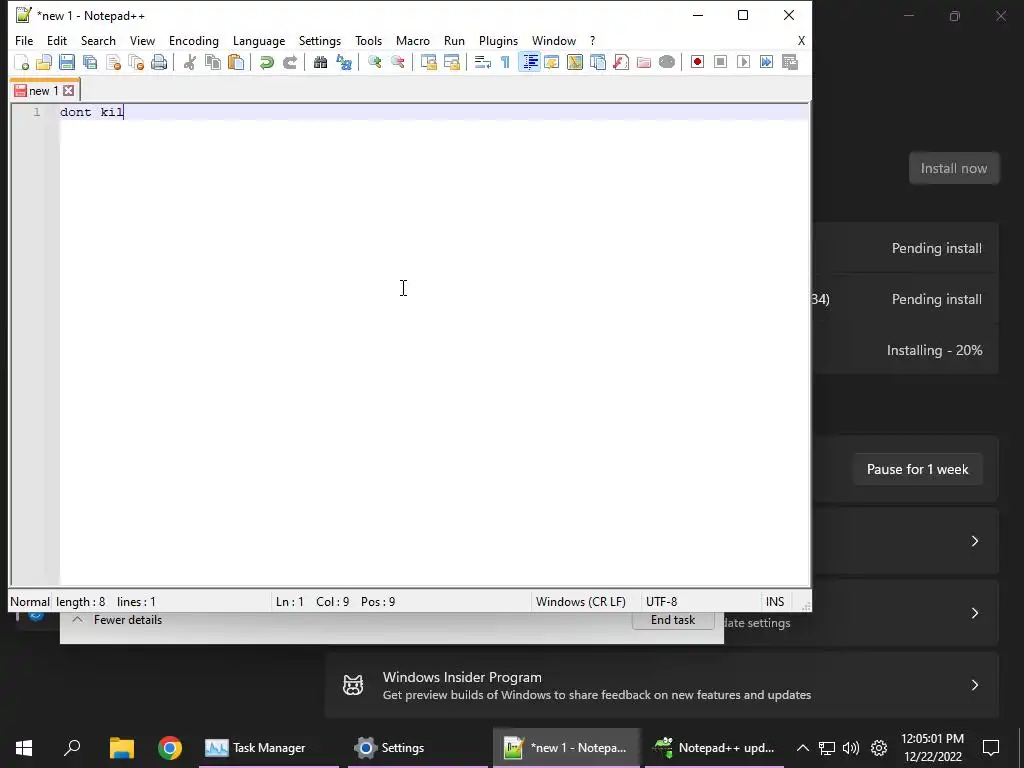
Task: Cut selection with the scissors icon
Action: click(190, 62)
